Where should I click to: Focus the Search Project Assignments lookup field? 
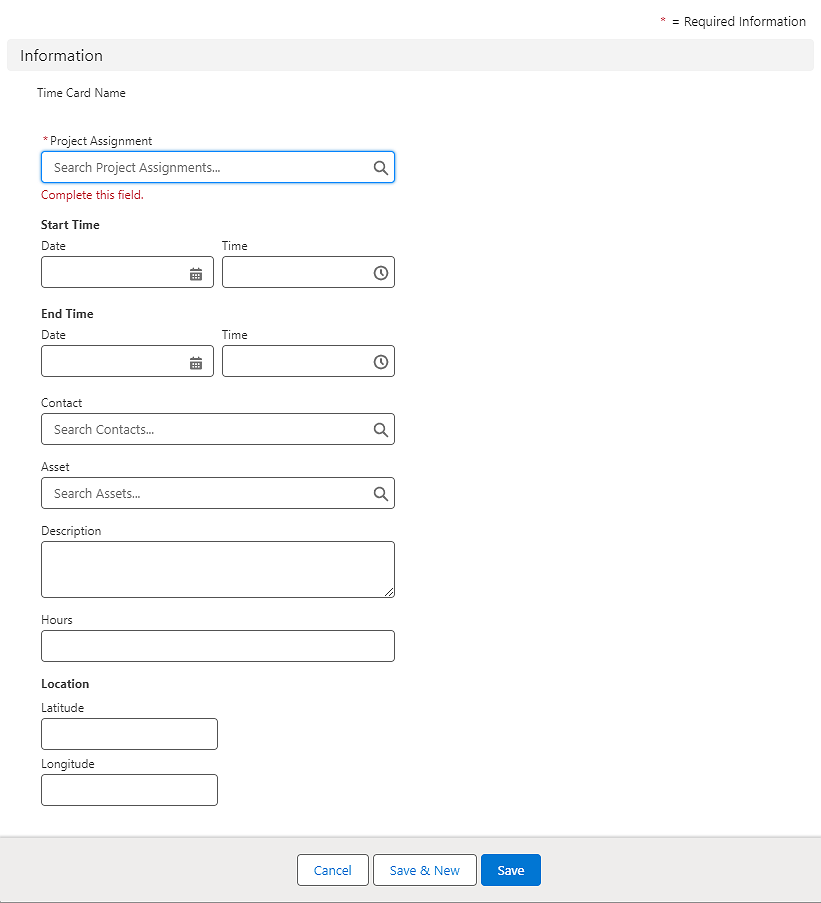205,168
